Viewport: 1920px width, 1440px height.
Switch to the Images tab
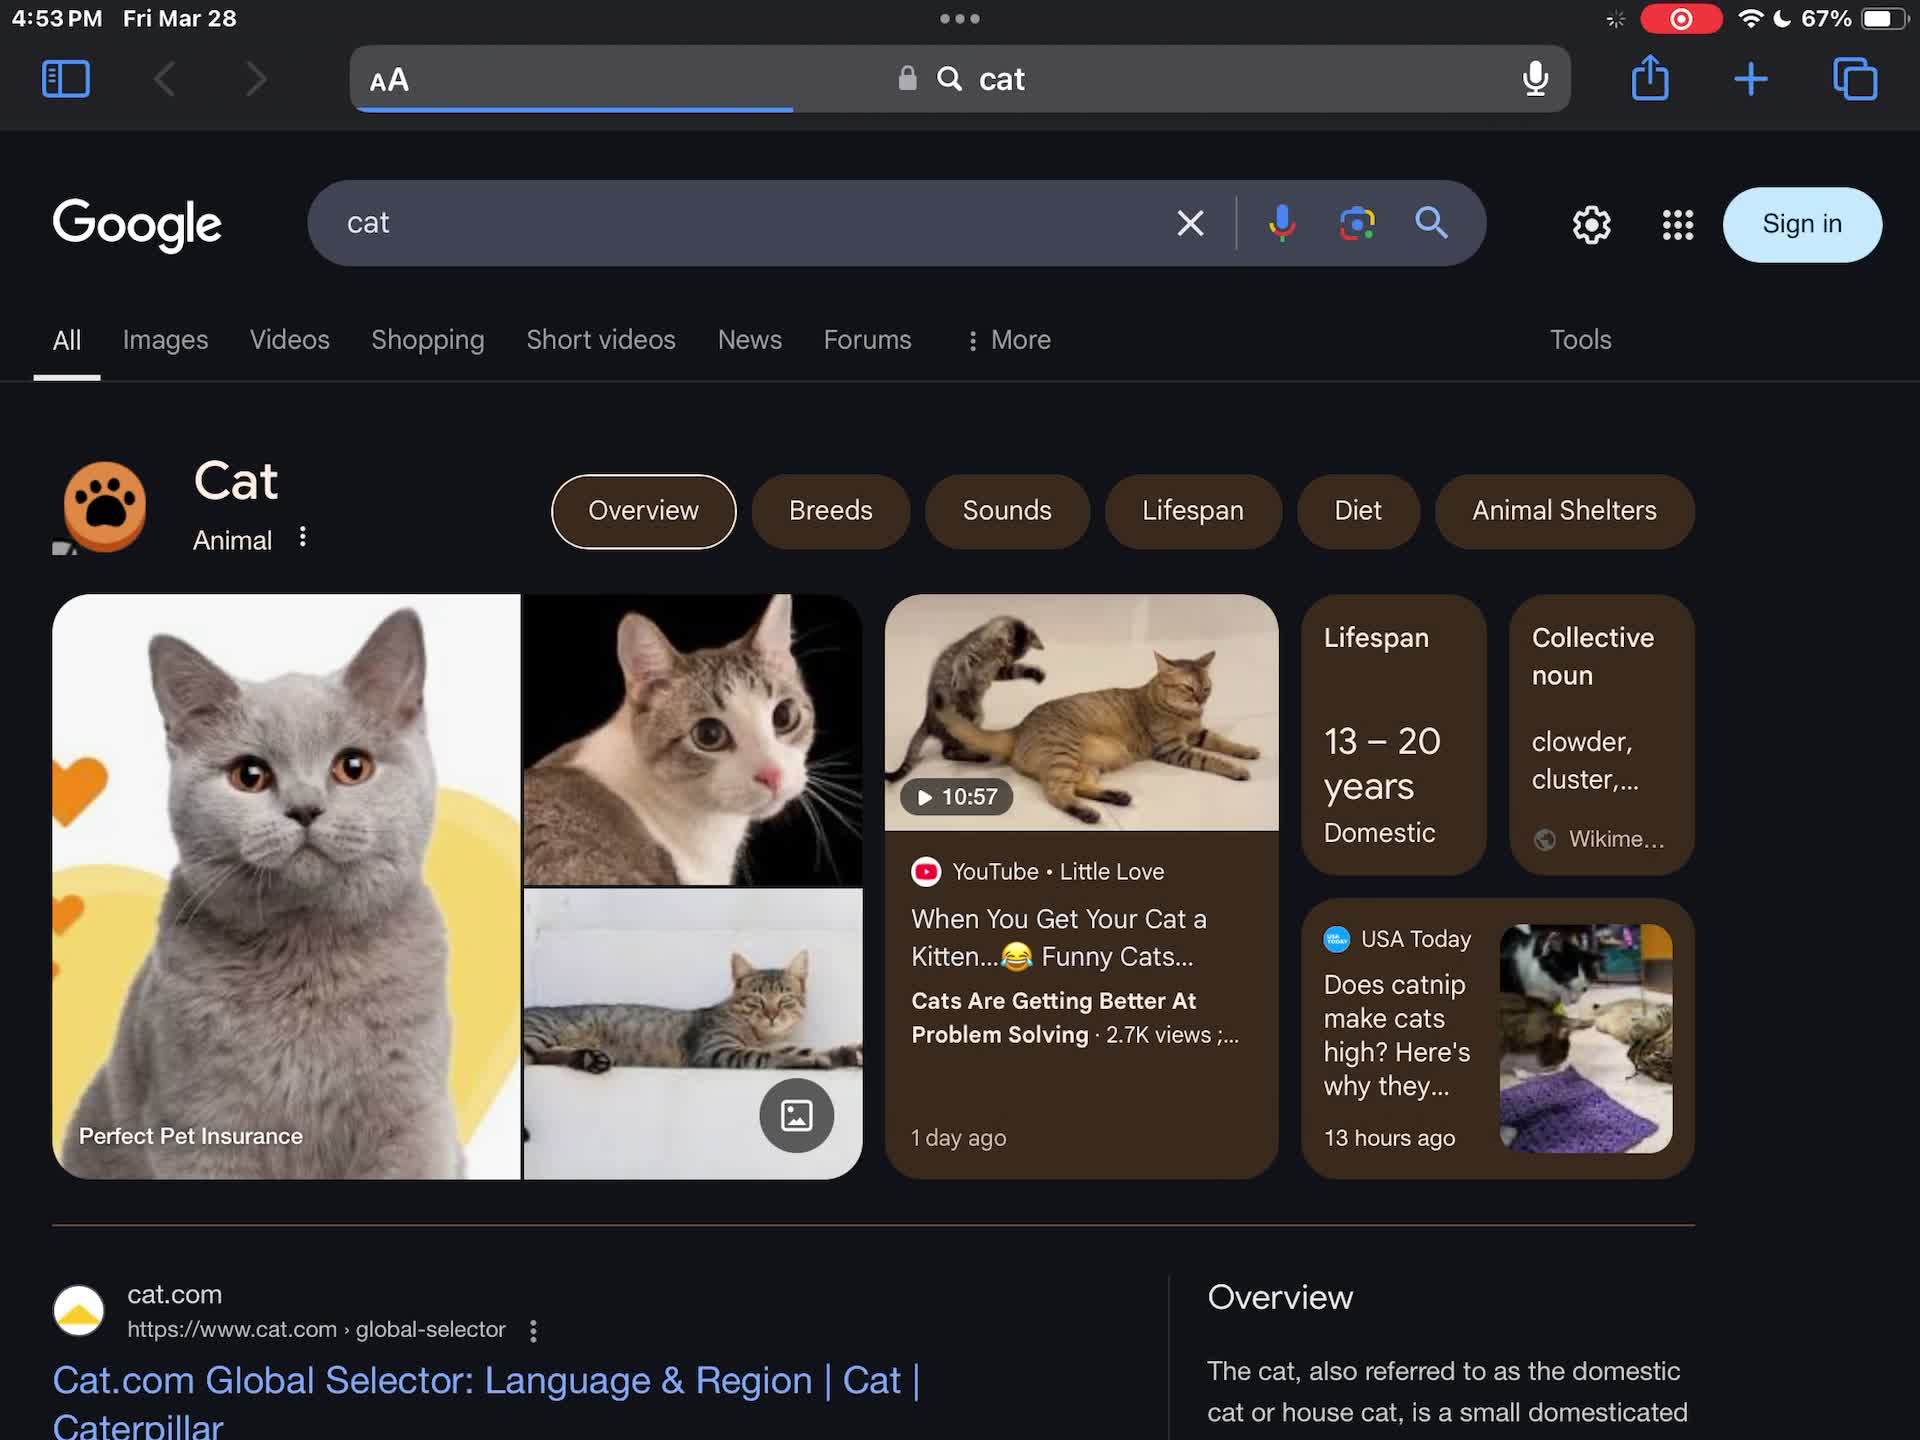point(165,340)
